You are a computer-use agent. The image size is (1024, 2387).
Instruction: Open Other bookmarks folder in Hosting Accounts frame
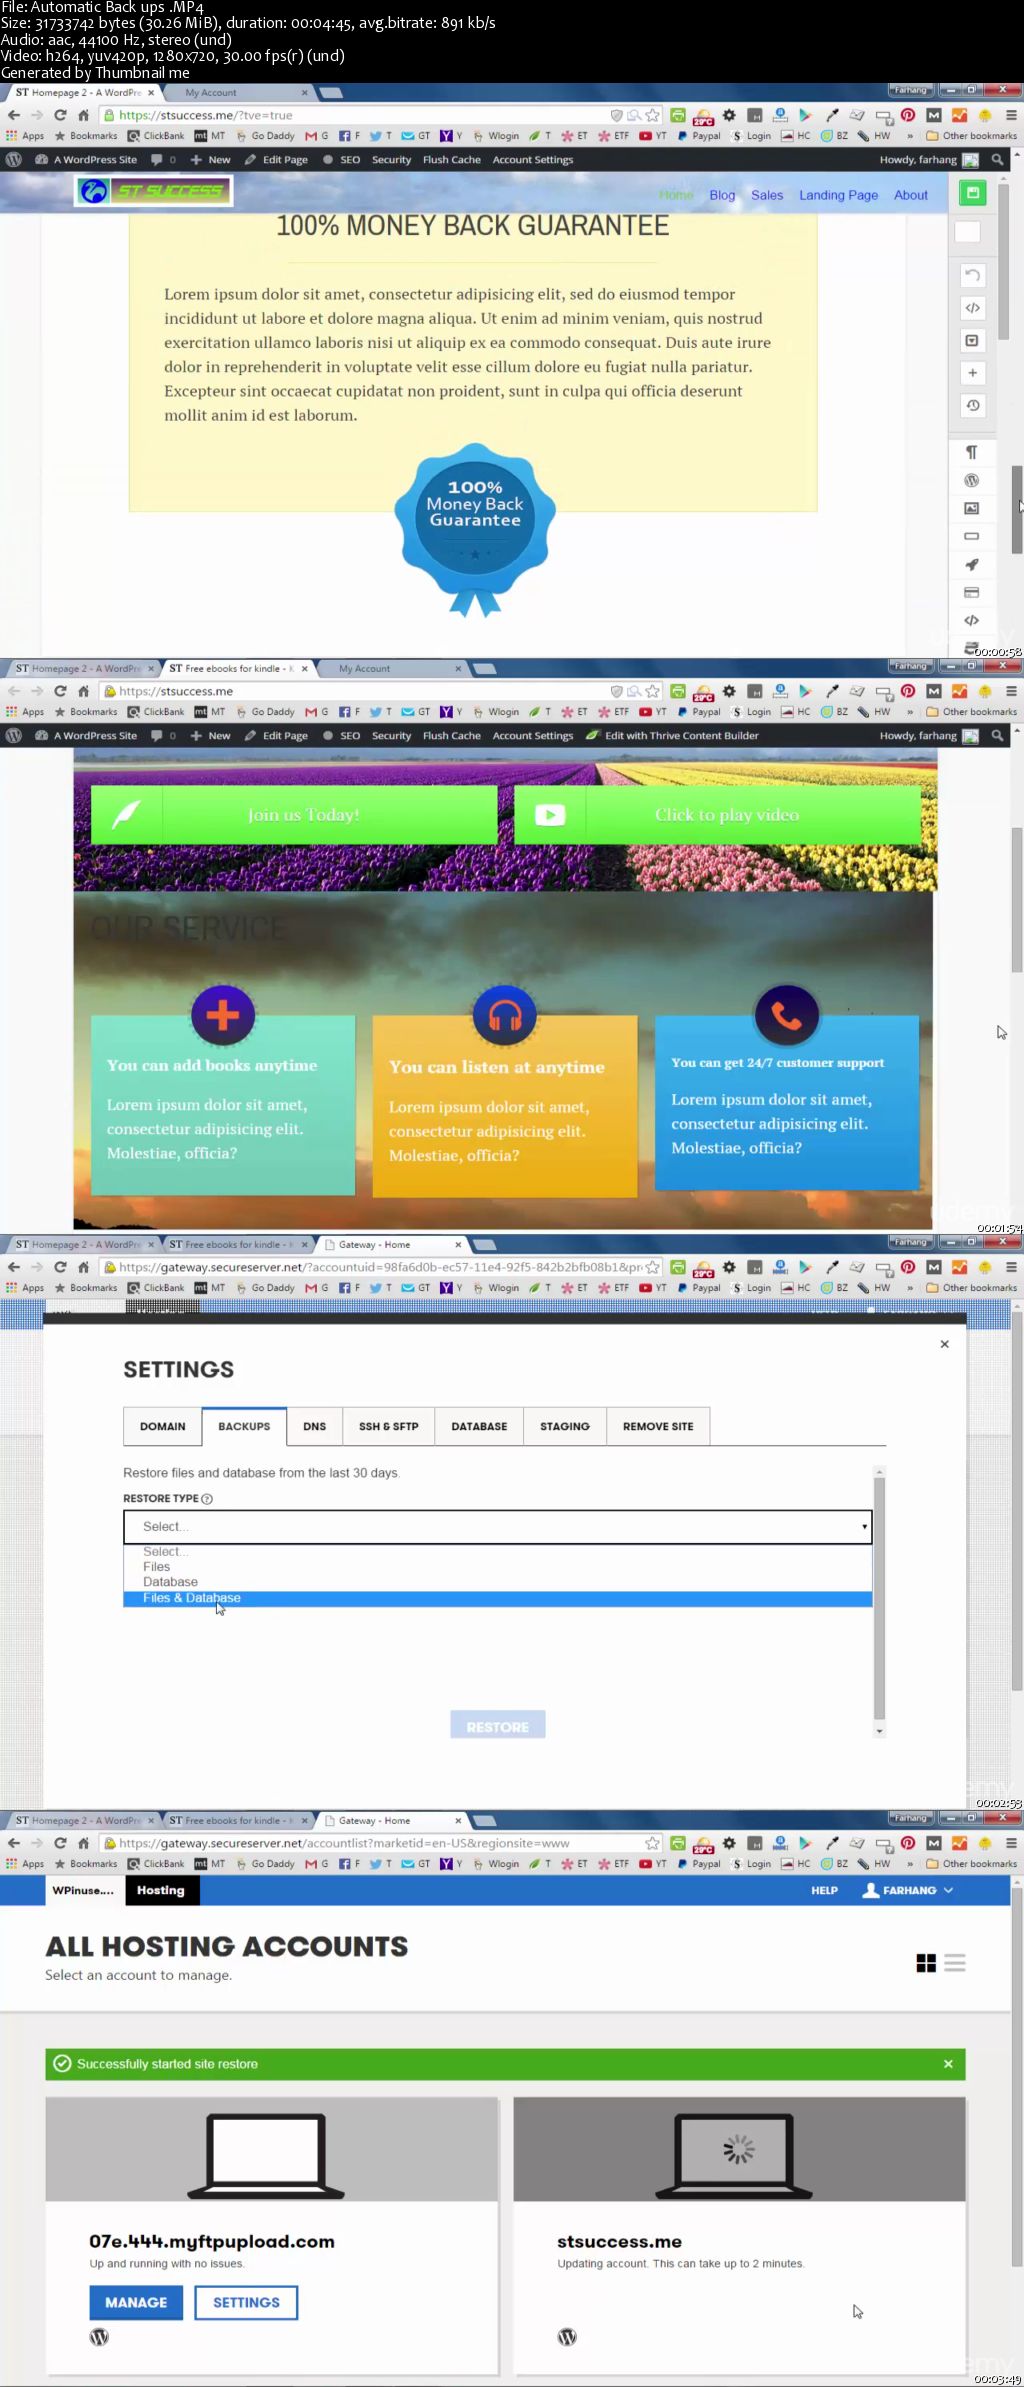click(971, 1864)
